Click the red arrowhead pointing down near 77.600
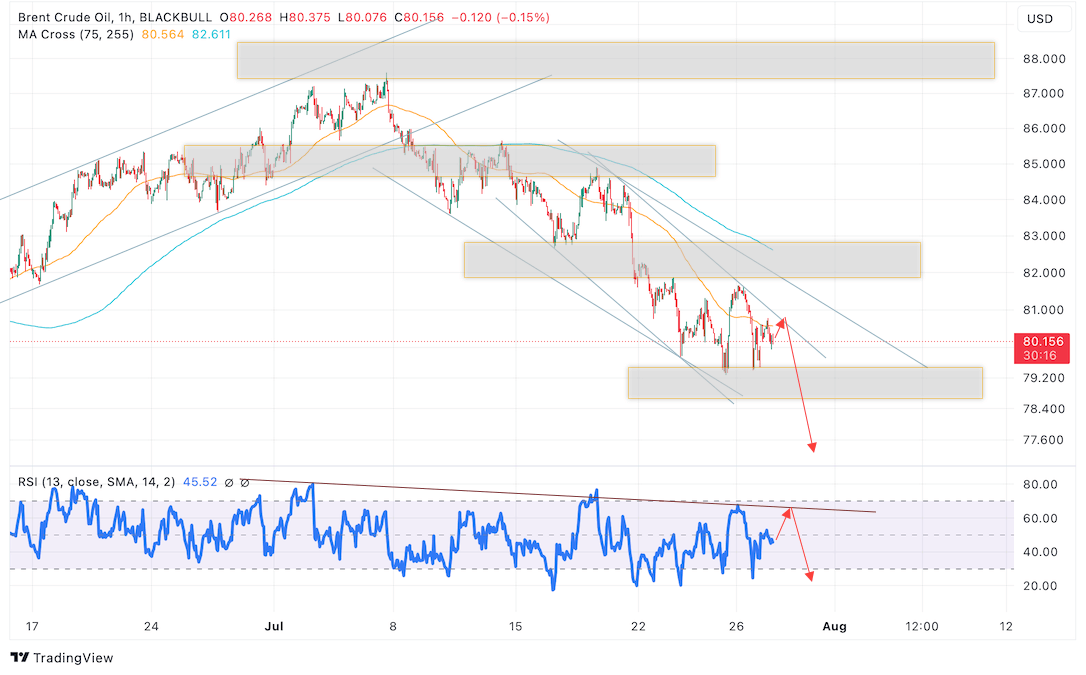 point(814,447)
